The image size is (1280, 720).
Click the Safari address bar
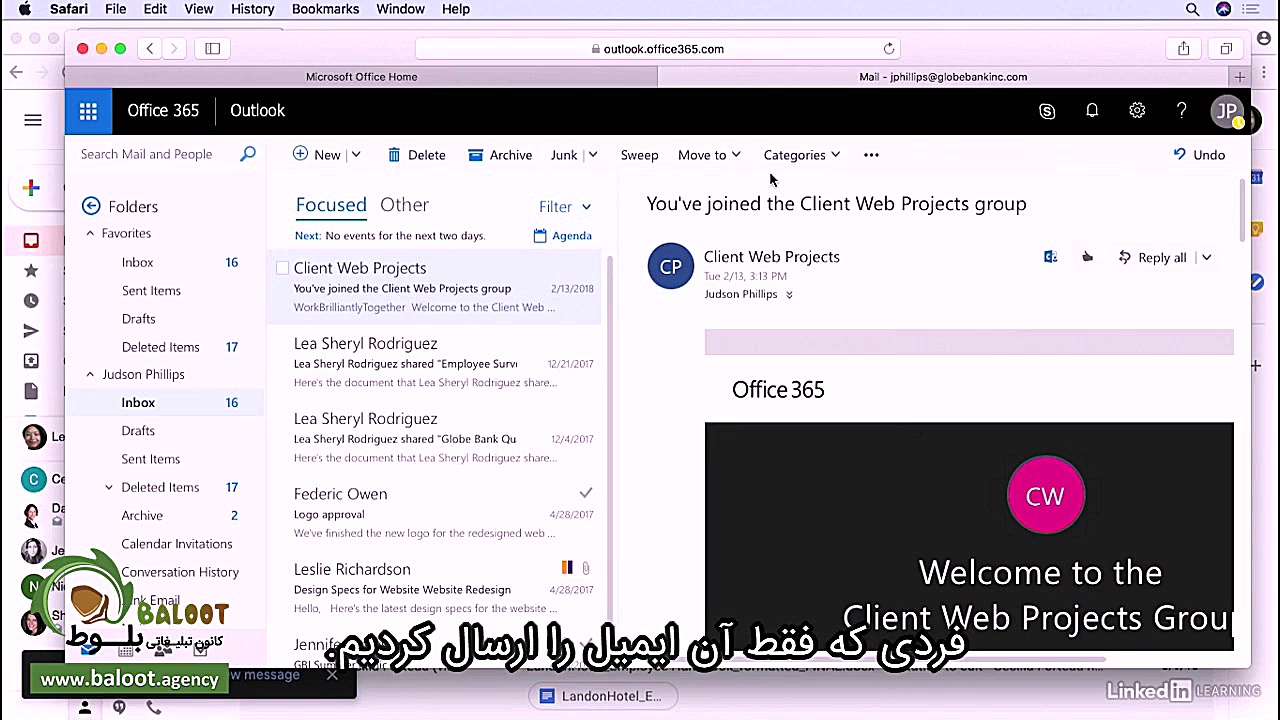pos(656,48)
